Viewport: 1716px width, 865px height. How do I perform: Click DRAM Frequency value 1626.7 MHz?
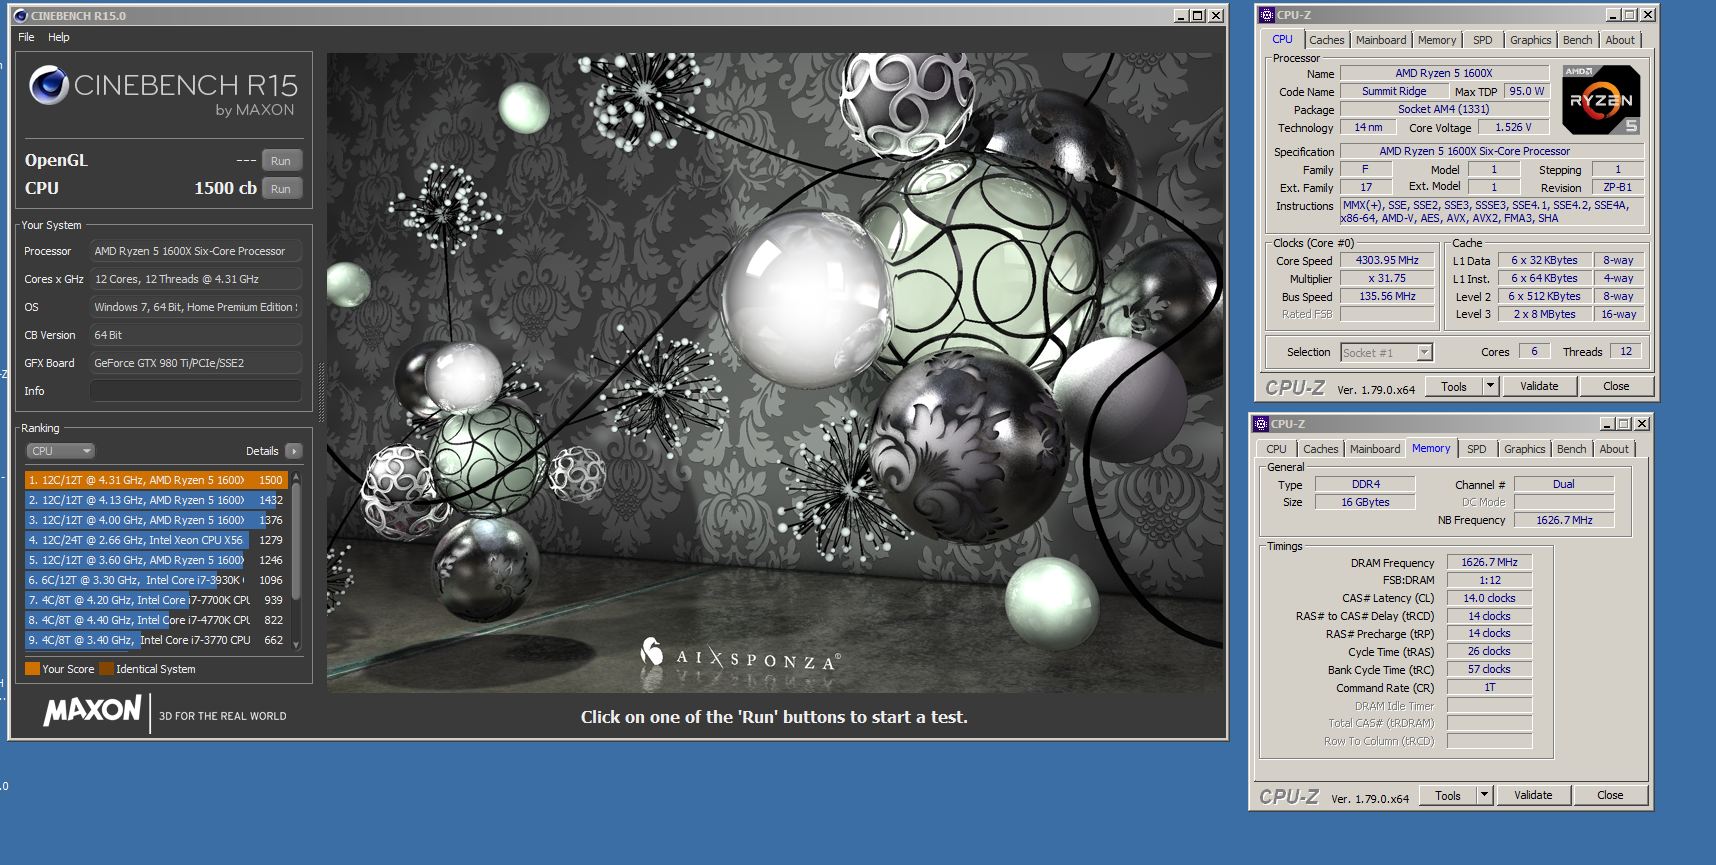1490,562
